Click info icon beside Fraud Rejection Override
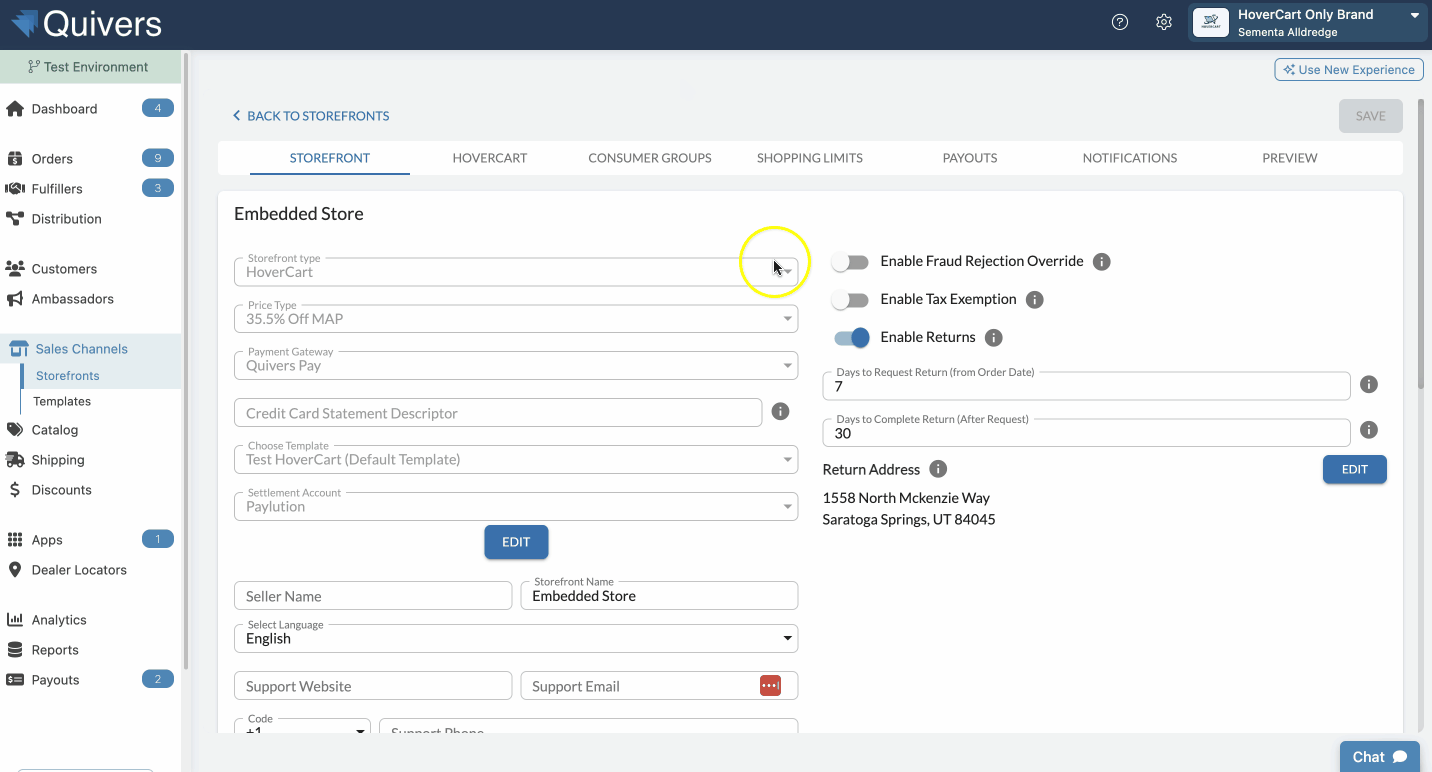 coord(1102,261)
